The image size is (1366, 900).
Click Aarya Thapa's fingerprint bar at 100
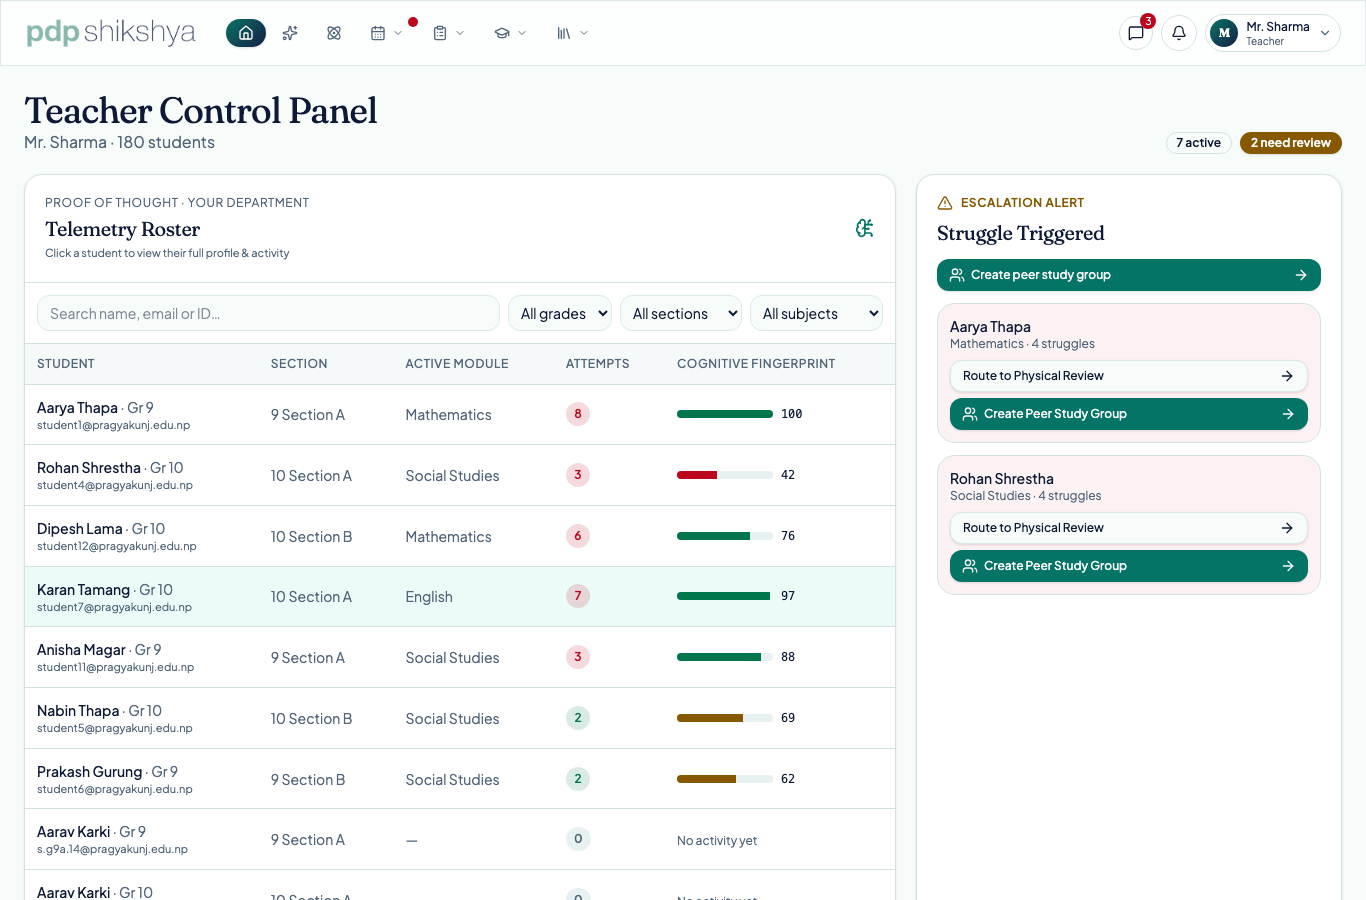click(725, 414)
